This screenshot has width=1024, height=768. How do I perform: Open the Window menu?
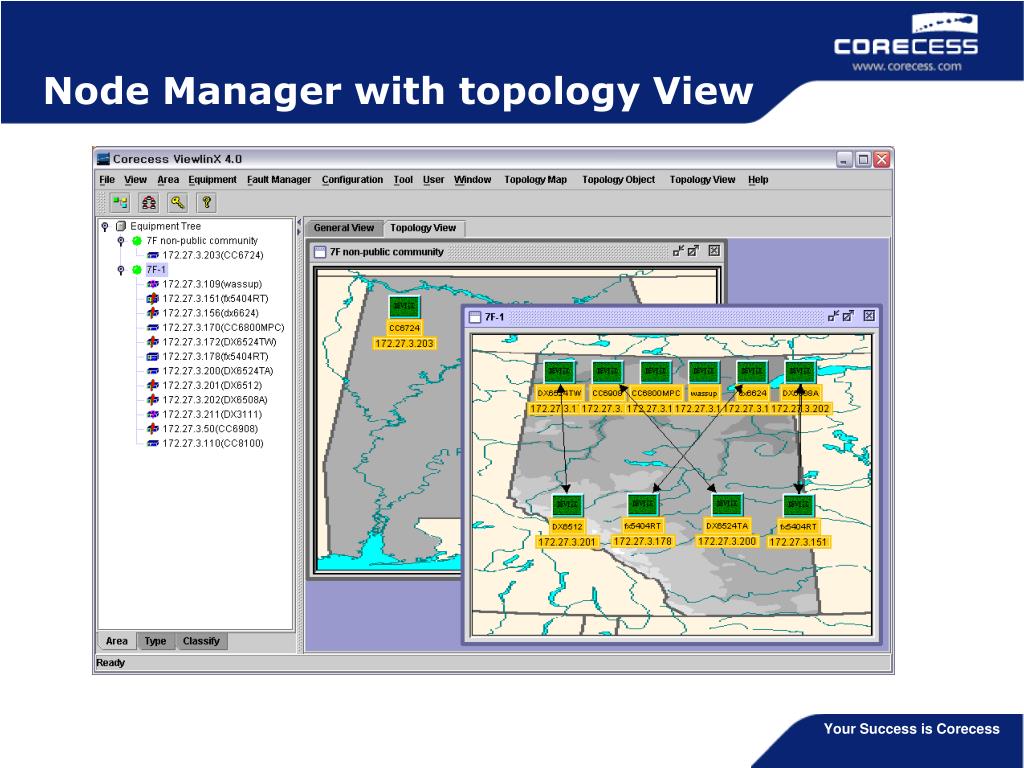[x=472, y=180]
